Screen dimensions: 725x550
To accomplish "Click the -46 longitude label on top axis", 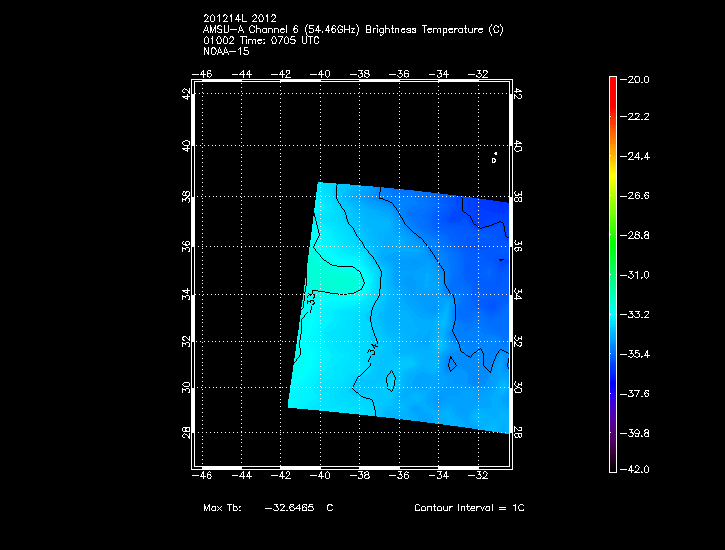I will coord(203,73).
